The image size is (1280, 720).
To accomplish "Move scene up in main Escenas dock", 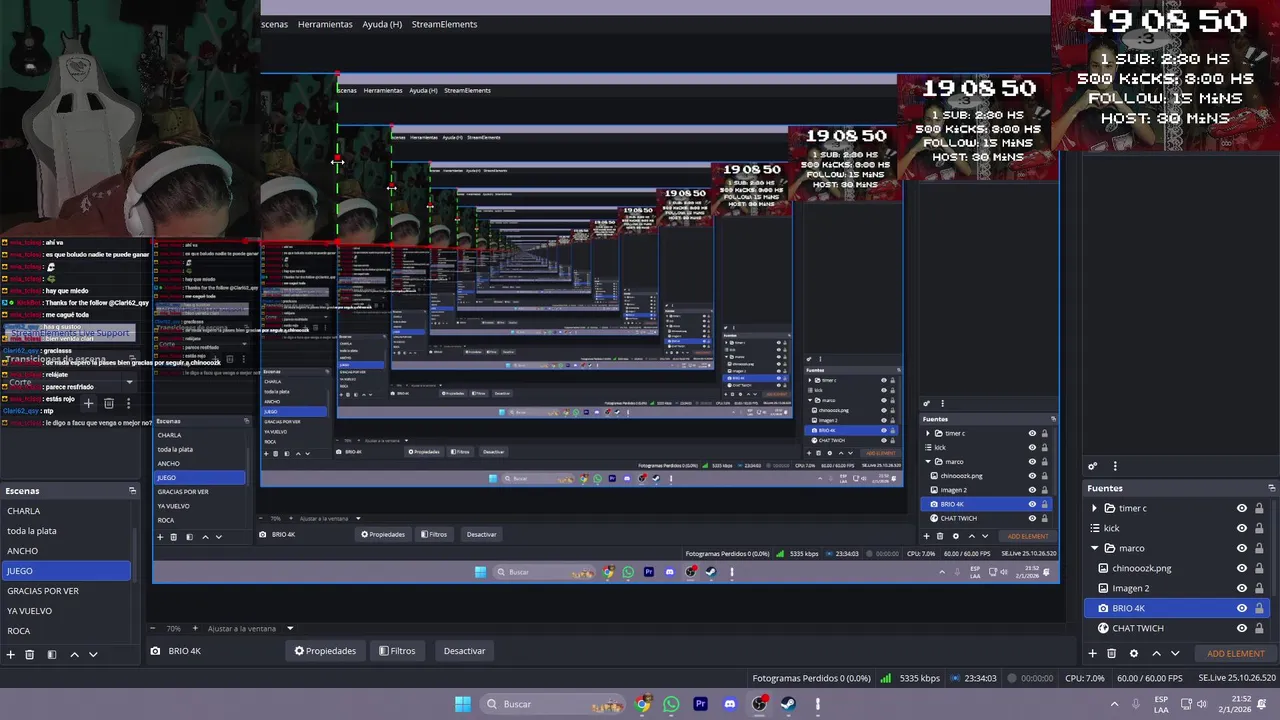I will [x=74, y=654].
